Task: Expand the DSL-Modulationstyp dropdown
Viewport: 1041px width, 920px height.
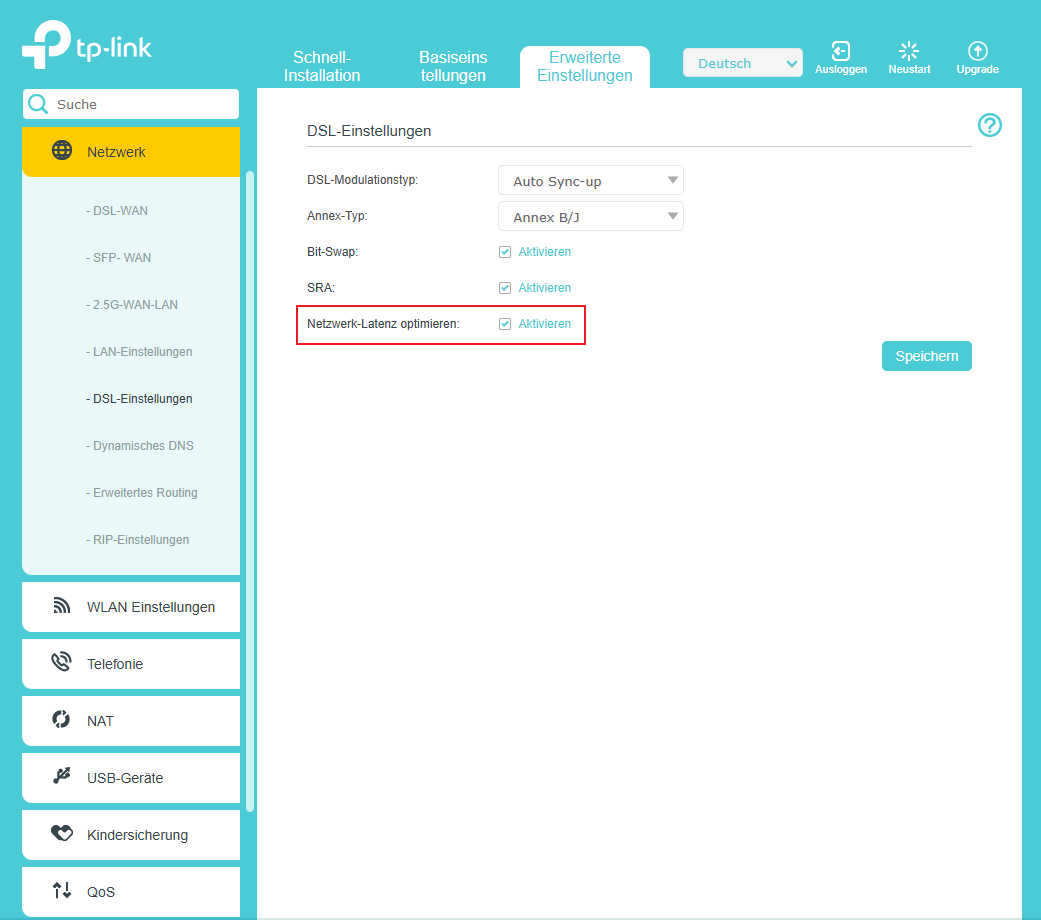Action: (x=590, y=181)
